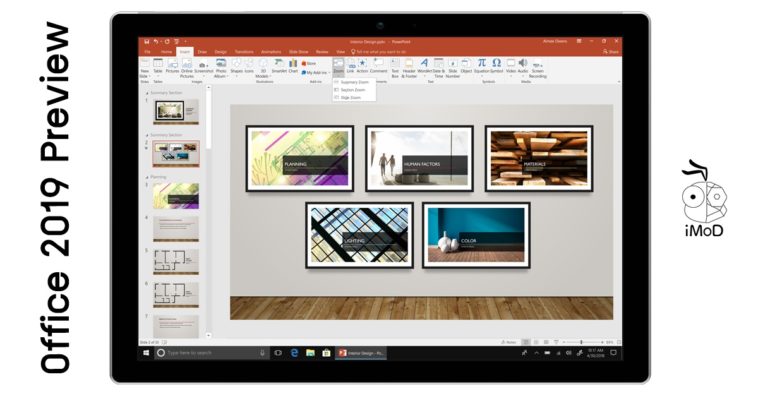
Task: Insert Date & Time
Action: [x=438, y=69]
